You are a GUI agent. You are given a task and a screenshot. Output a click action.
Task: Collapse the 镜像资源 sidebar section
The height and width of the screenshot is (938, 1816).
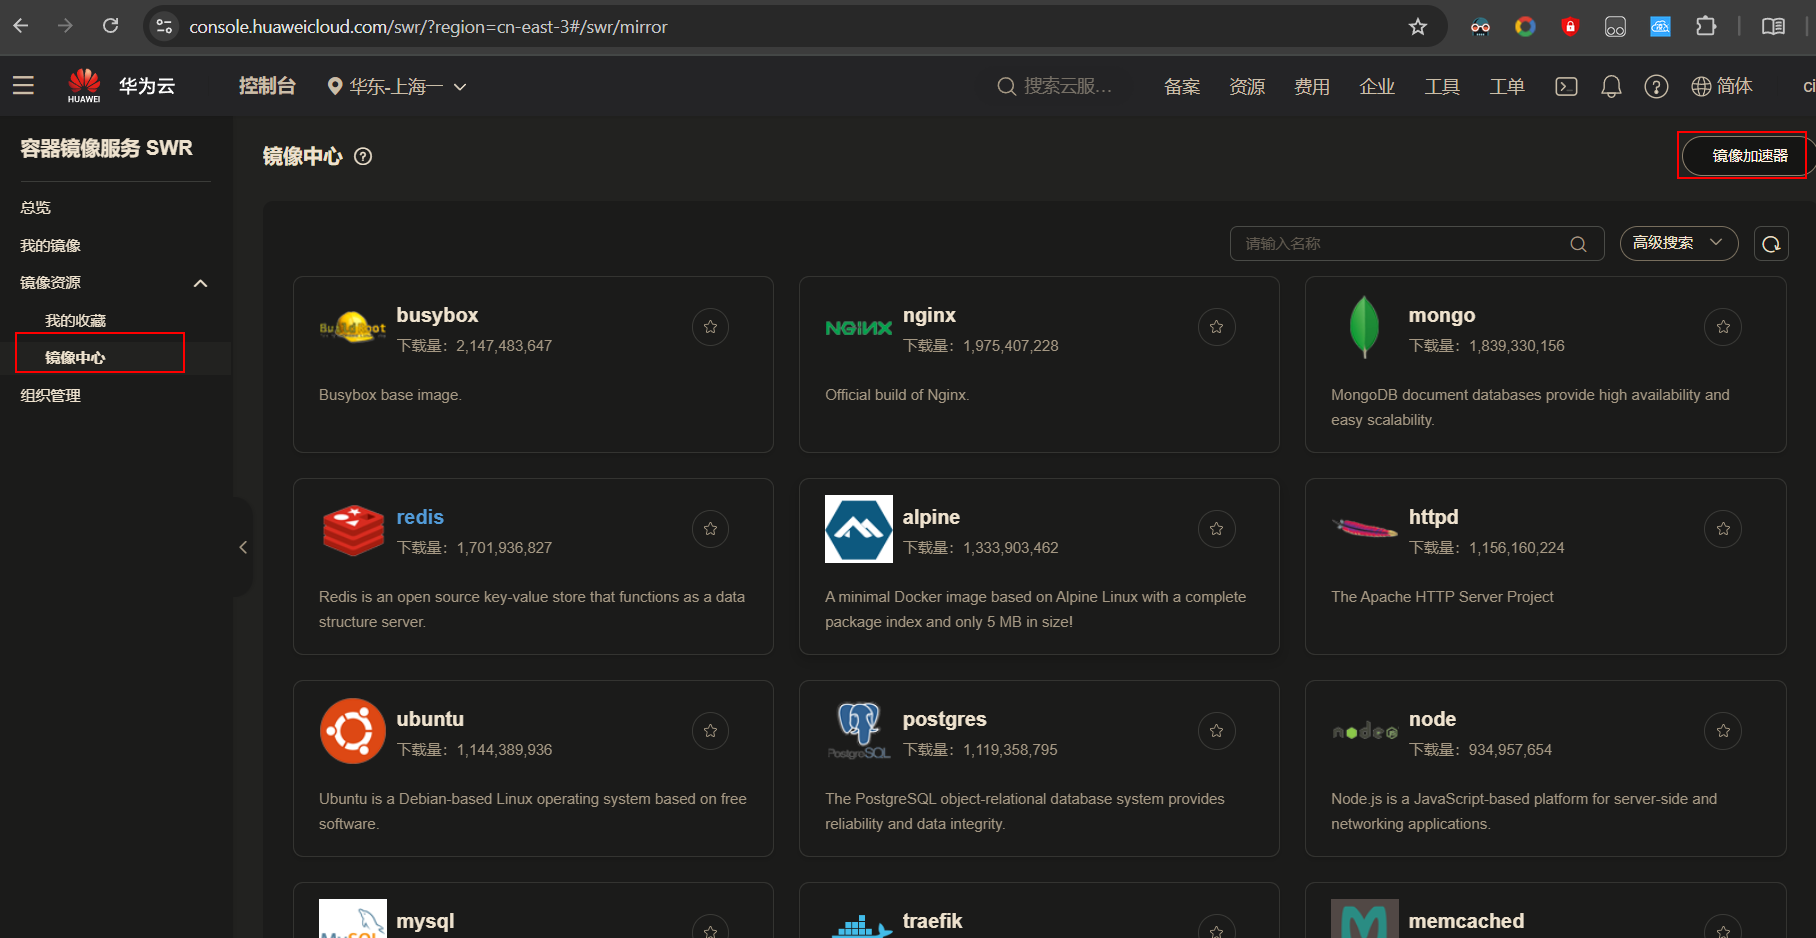[x=200, y=283]
